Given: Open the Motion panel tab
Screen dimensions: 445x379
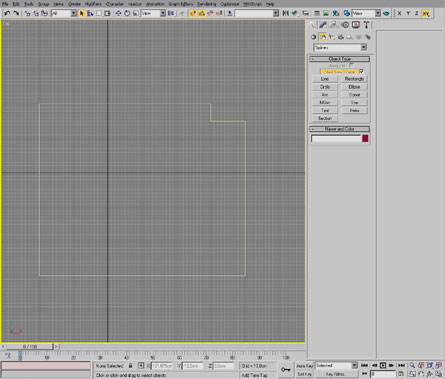Looking at the screenshot, I should point(345,25).
